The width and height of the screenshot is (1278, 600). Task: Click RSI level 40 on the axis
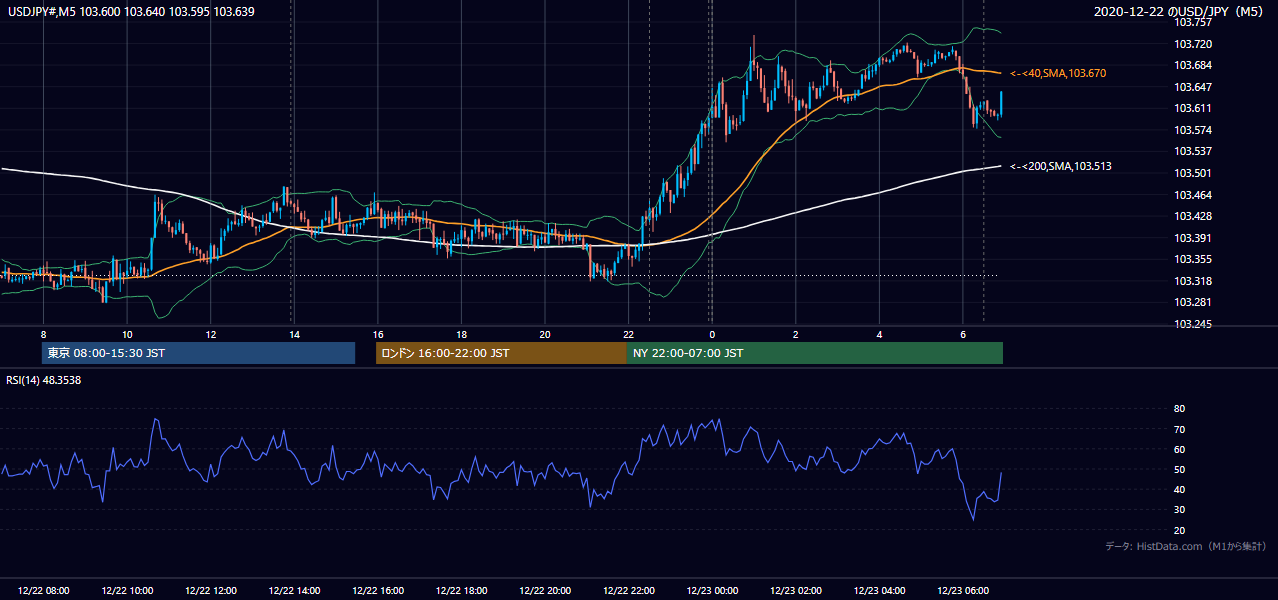coord(1179,489)
